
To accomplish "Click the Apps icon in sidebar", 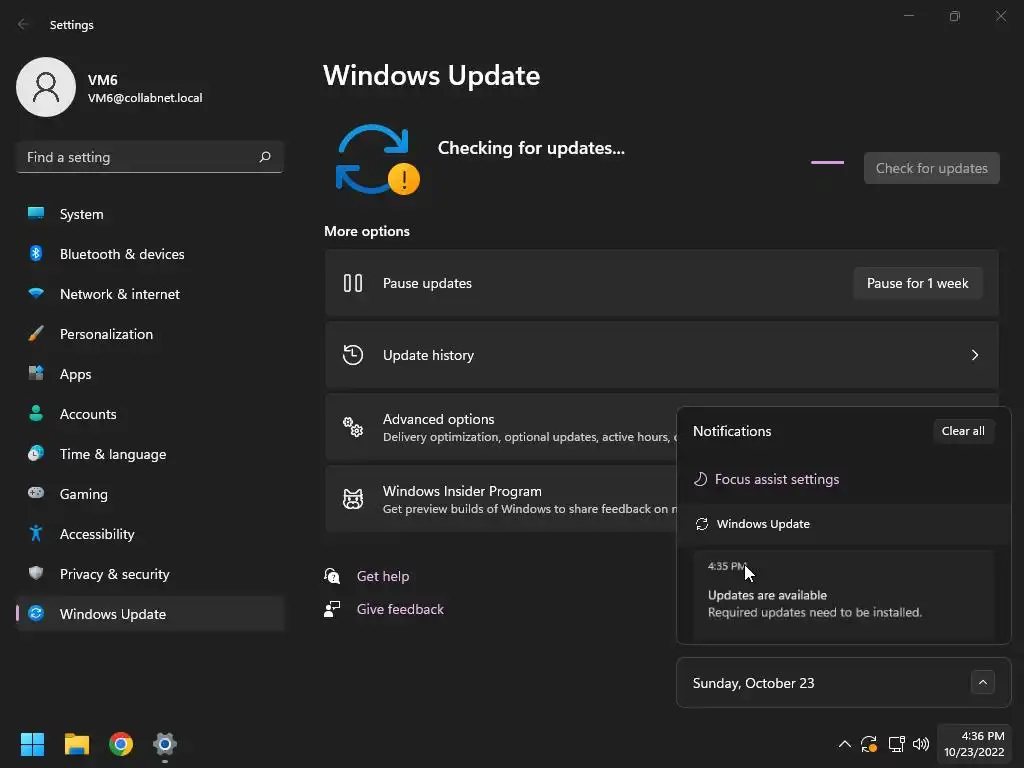I will click(36, 374).
